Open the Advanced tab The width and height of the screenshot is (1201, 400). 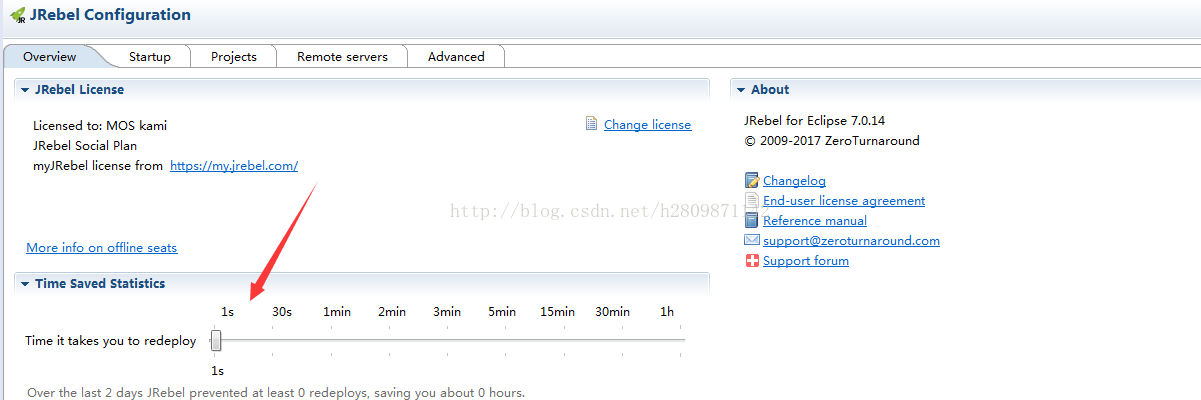click(x=456, y=57)
